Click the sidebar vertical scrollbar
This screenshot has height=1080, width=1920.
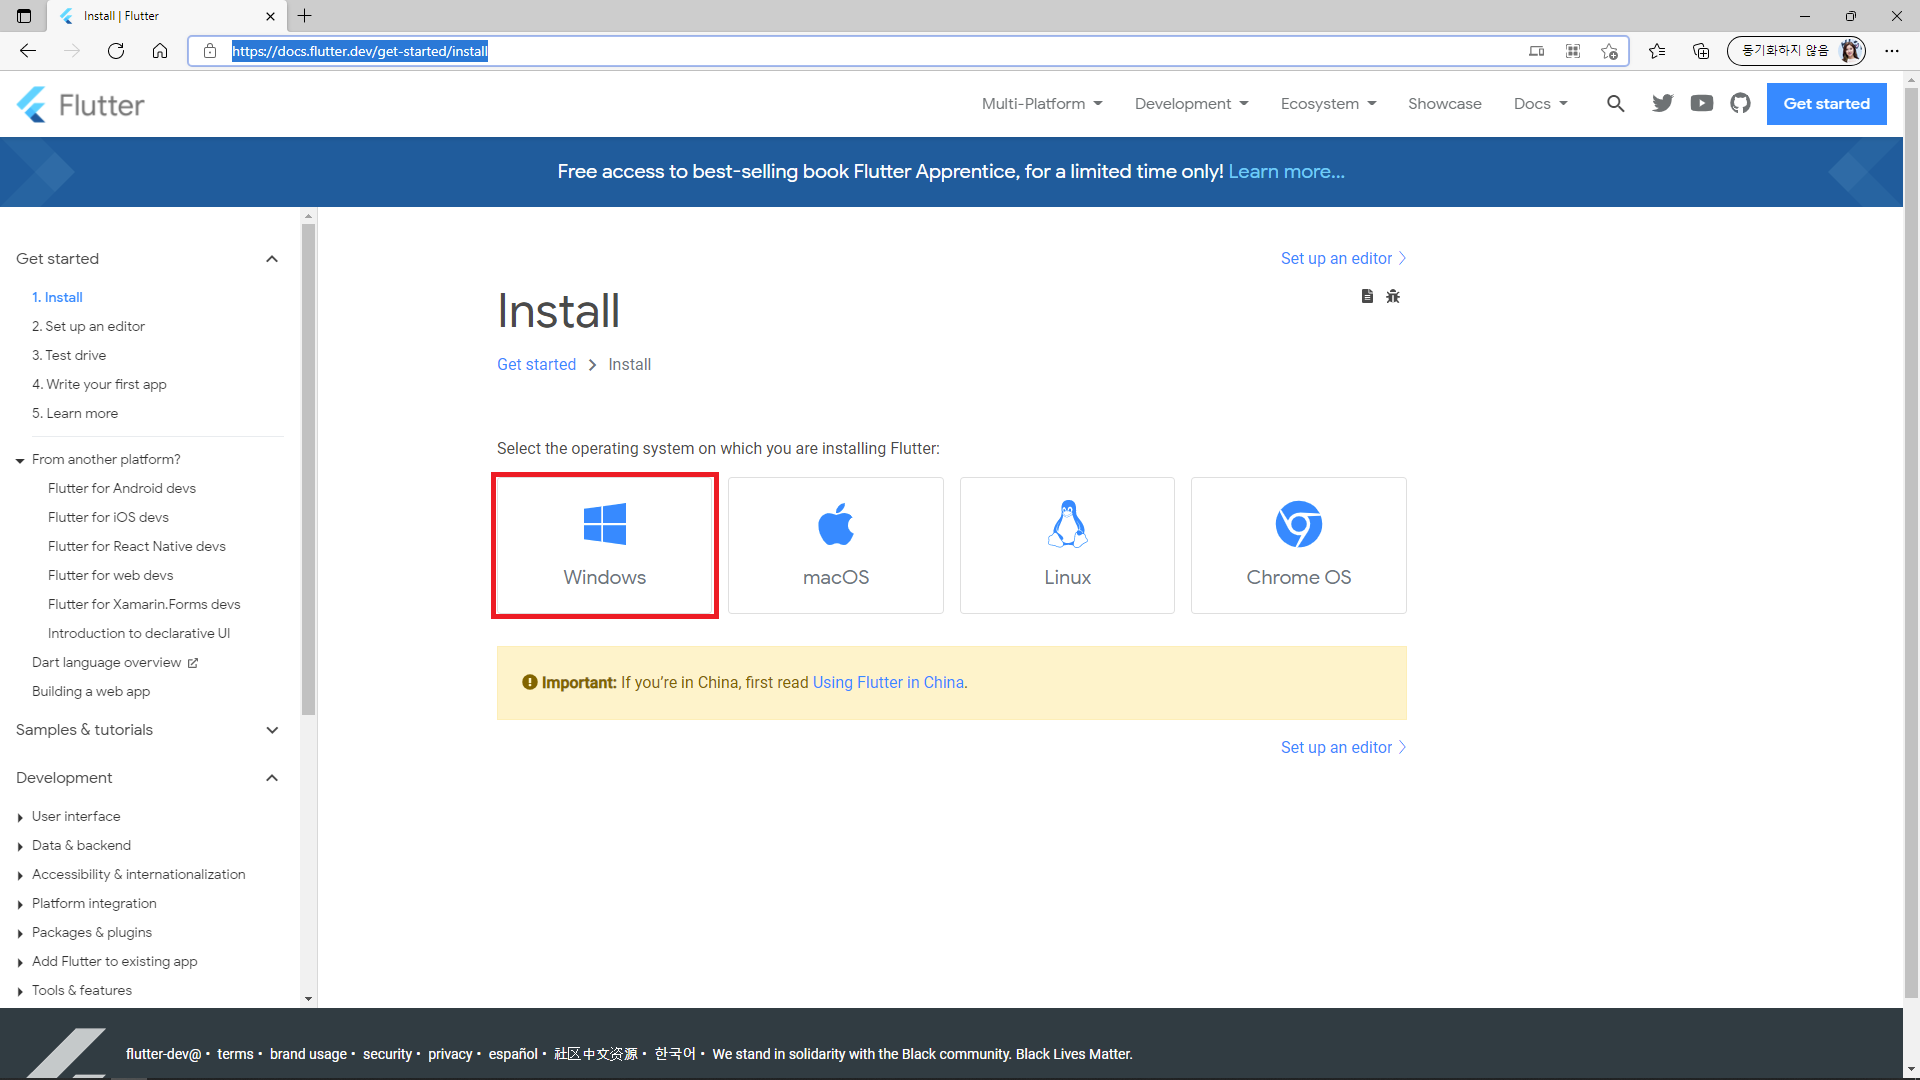(308, 470)
